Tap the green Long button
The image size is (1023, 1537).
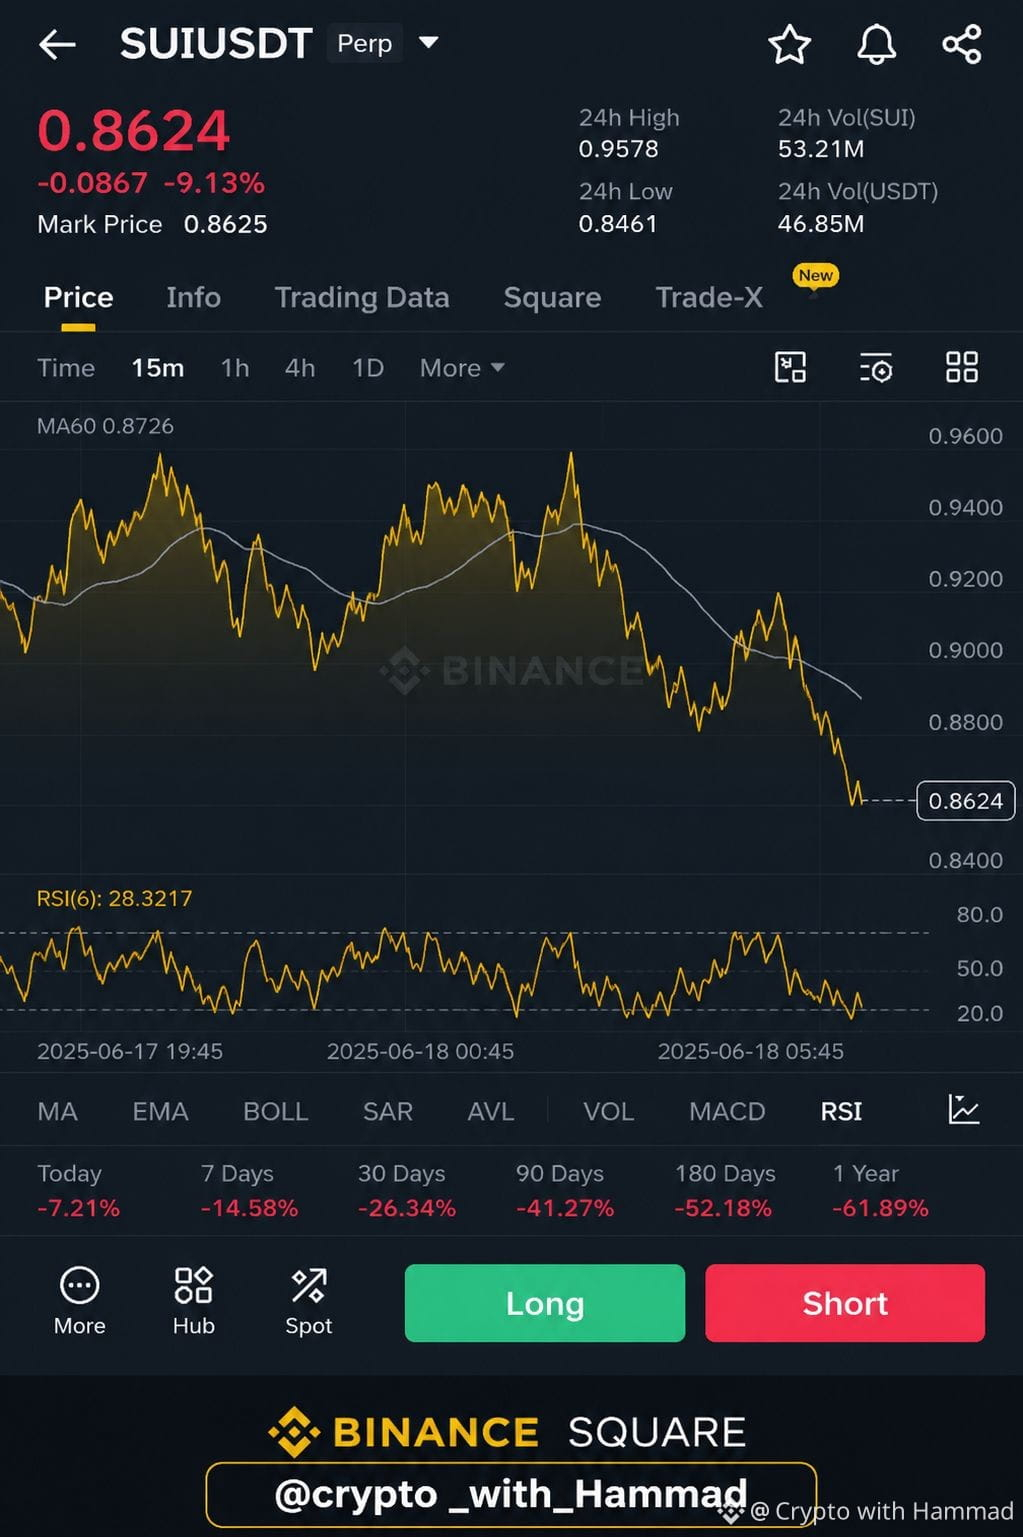tap(545, 1303)
